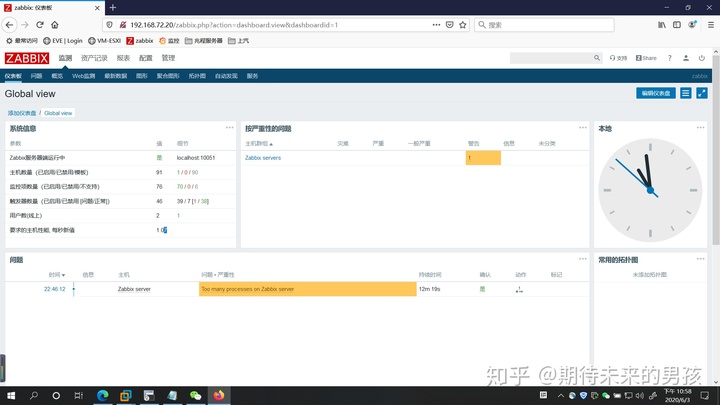
Task: Sort problems by time column header
Action: 56,275
